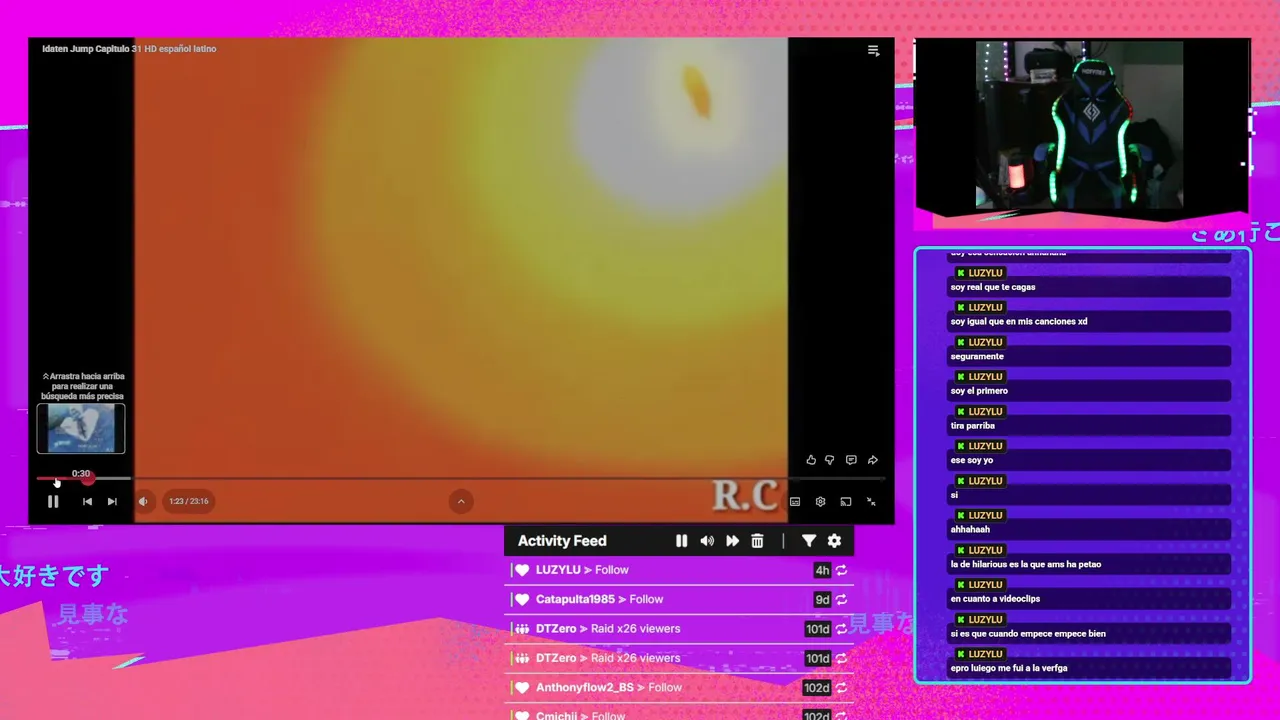Skip to previous video in player
Image resolution: width=1280 pixels, height=720 pixels.
pos(87,502)
